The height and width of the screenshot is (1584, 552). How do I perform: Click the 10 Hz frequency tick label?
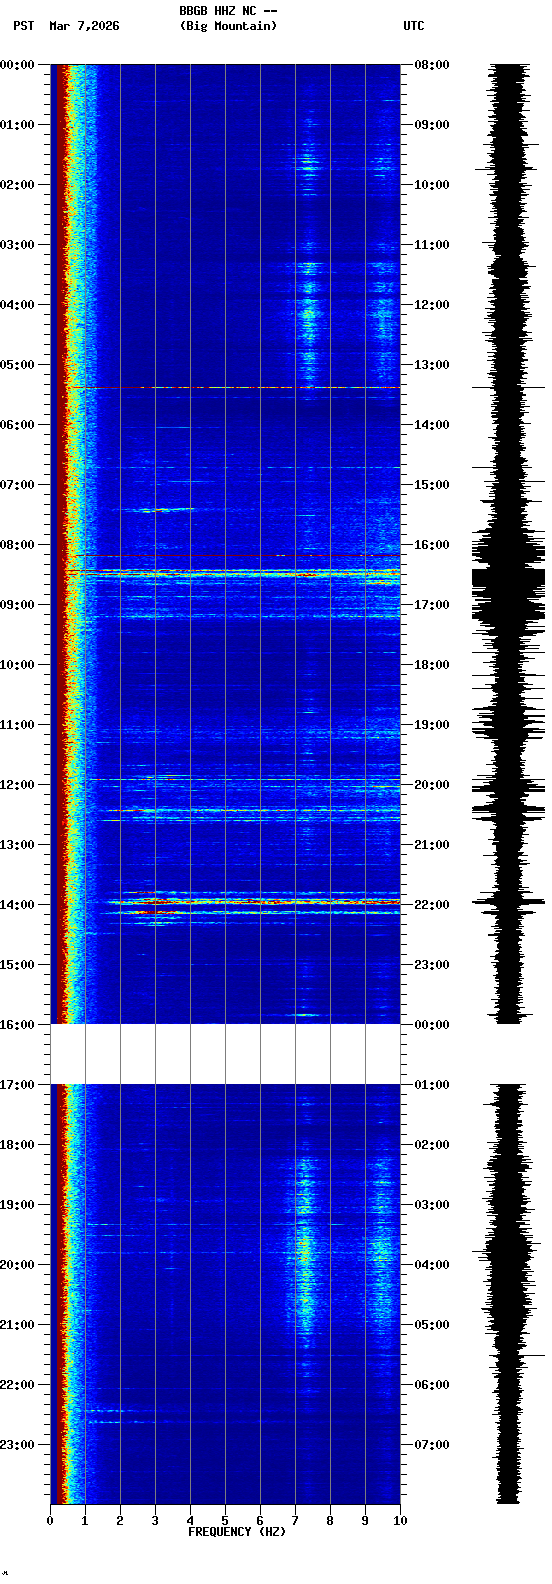[400, 1521]
